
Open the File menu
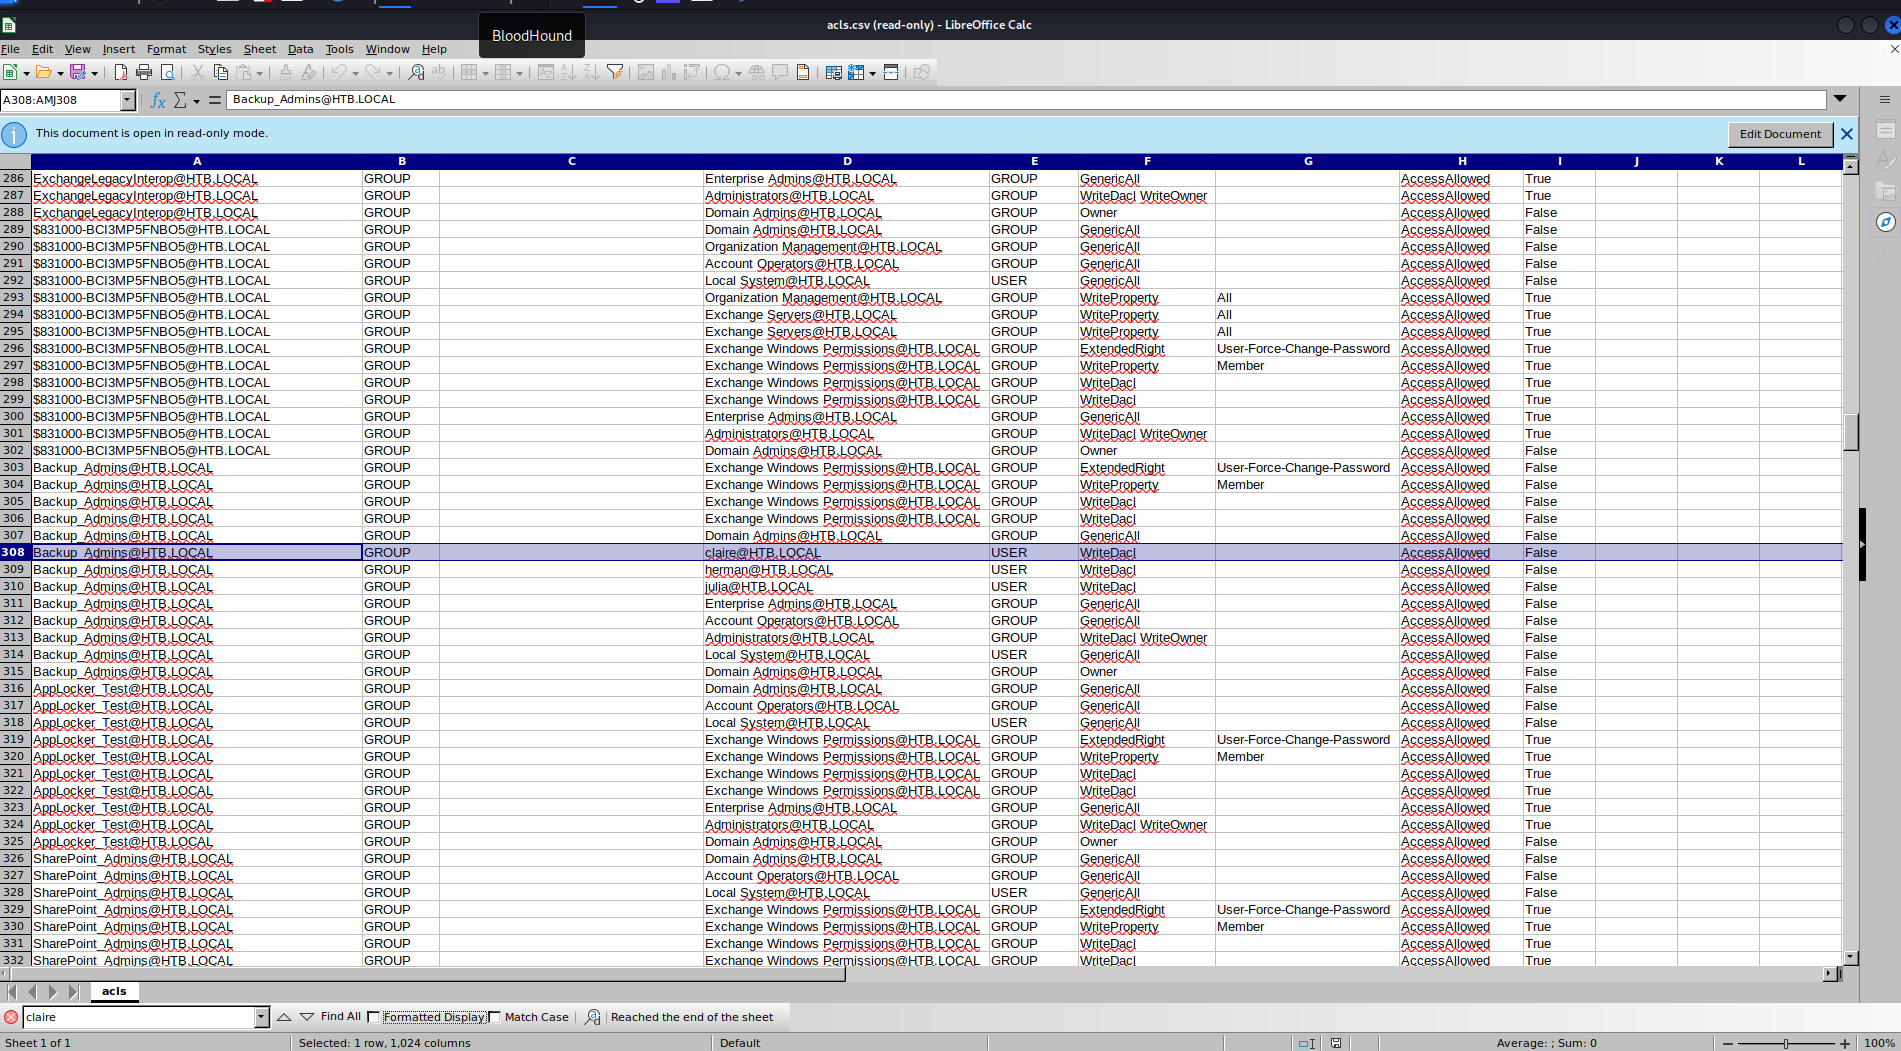pos(10,49)
